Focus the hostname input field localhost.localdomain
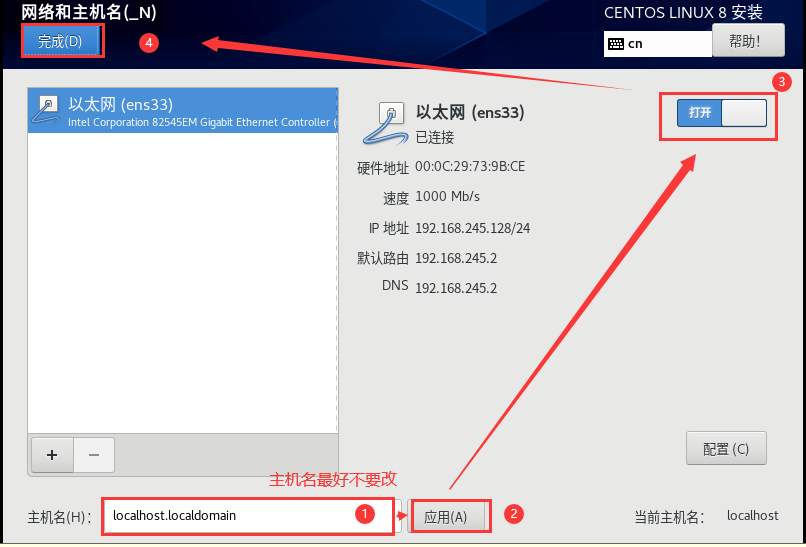 coord(252,516)
